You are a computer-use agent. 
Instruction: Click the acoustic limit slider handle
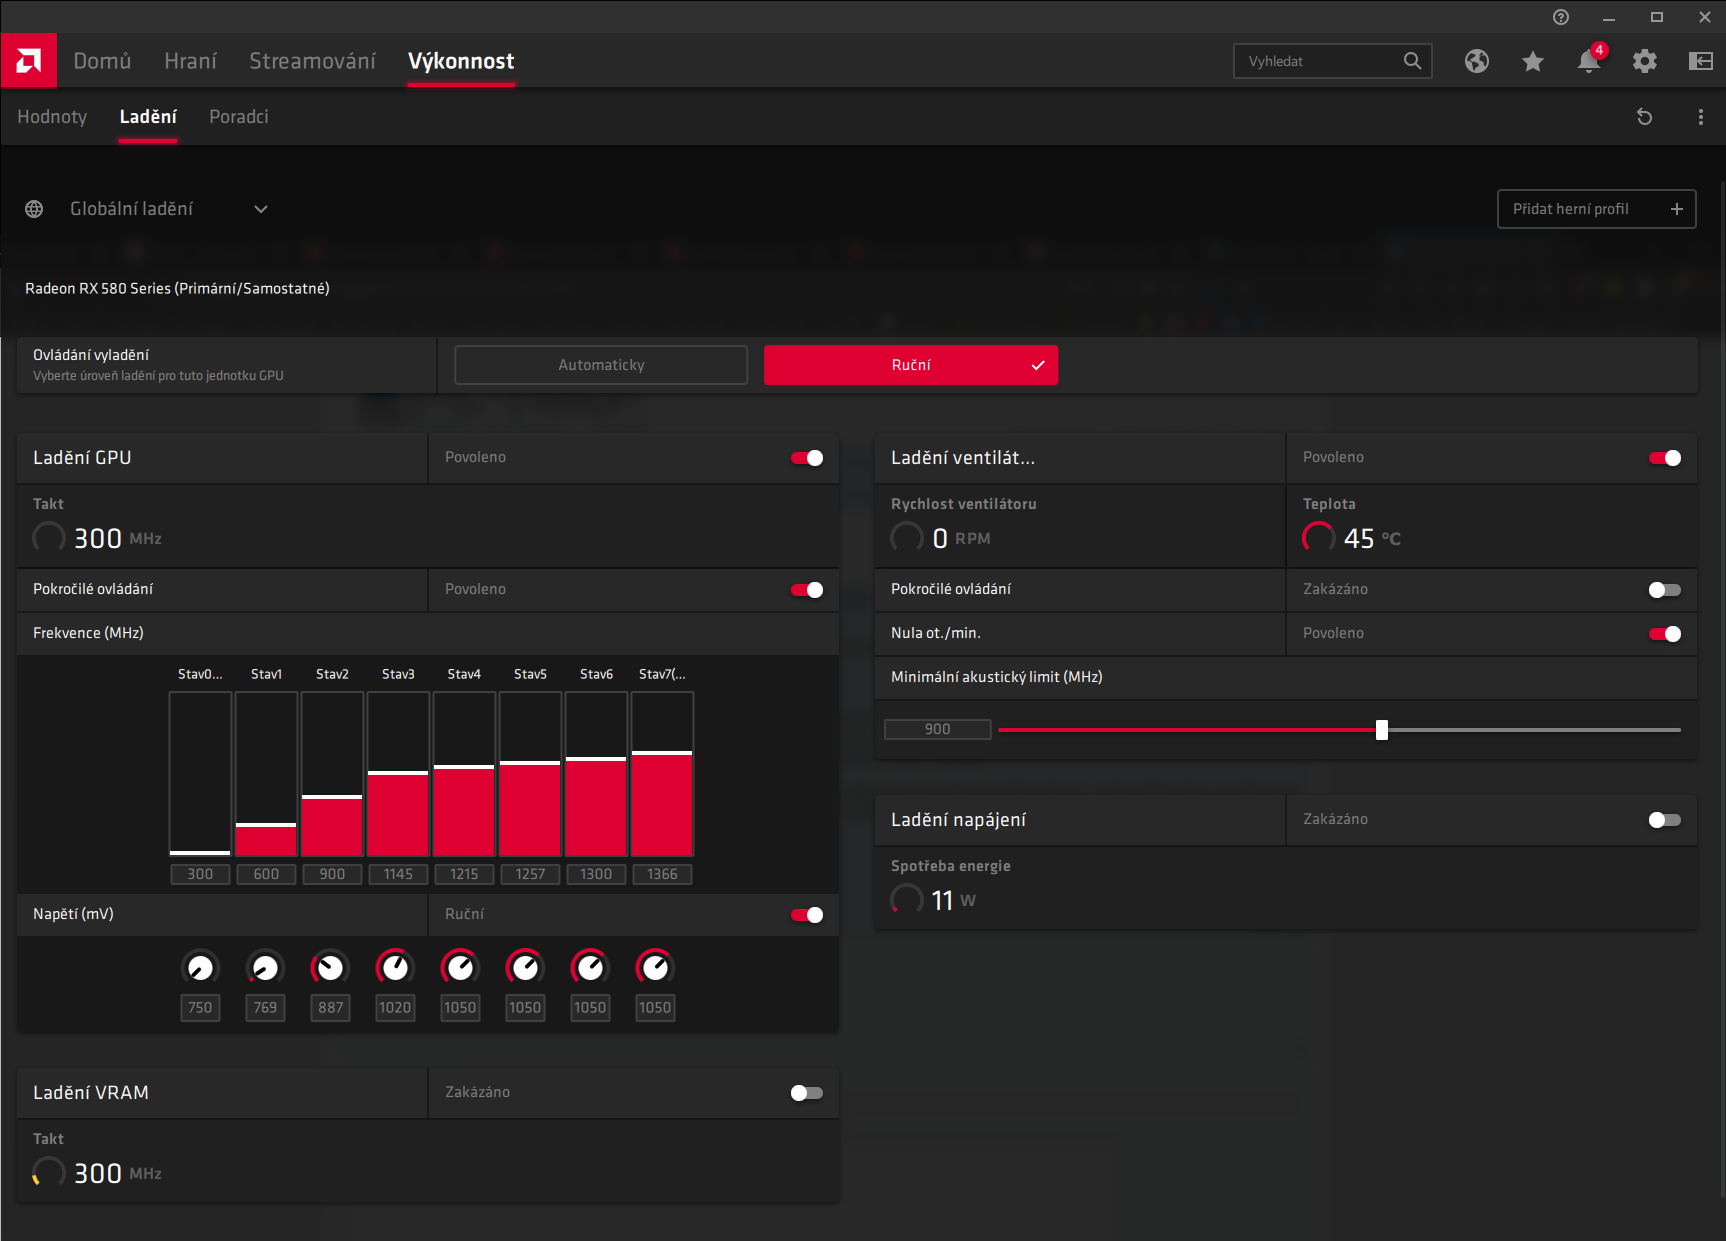click(x=1381, y=730)
